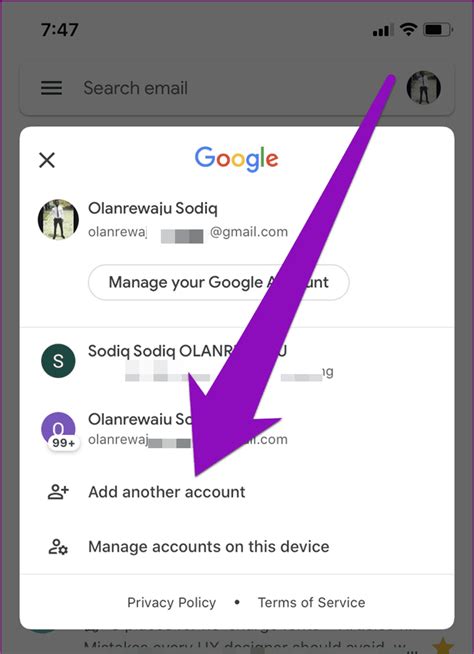Click the manage accounts gear icon
The image size is (474, 654).
(x=58, y=546)
